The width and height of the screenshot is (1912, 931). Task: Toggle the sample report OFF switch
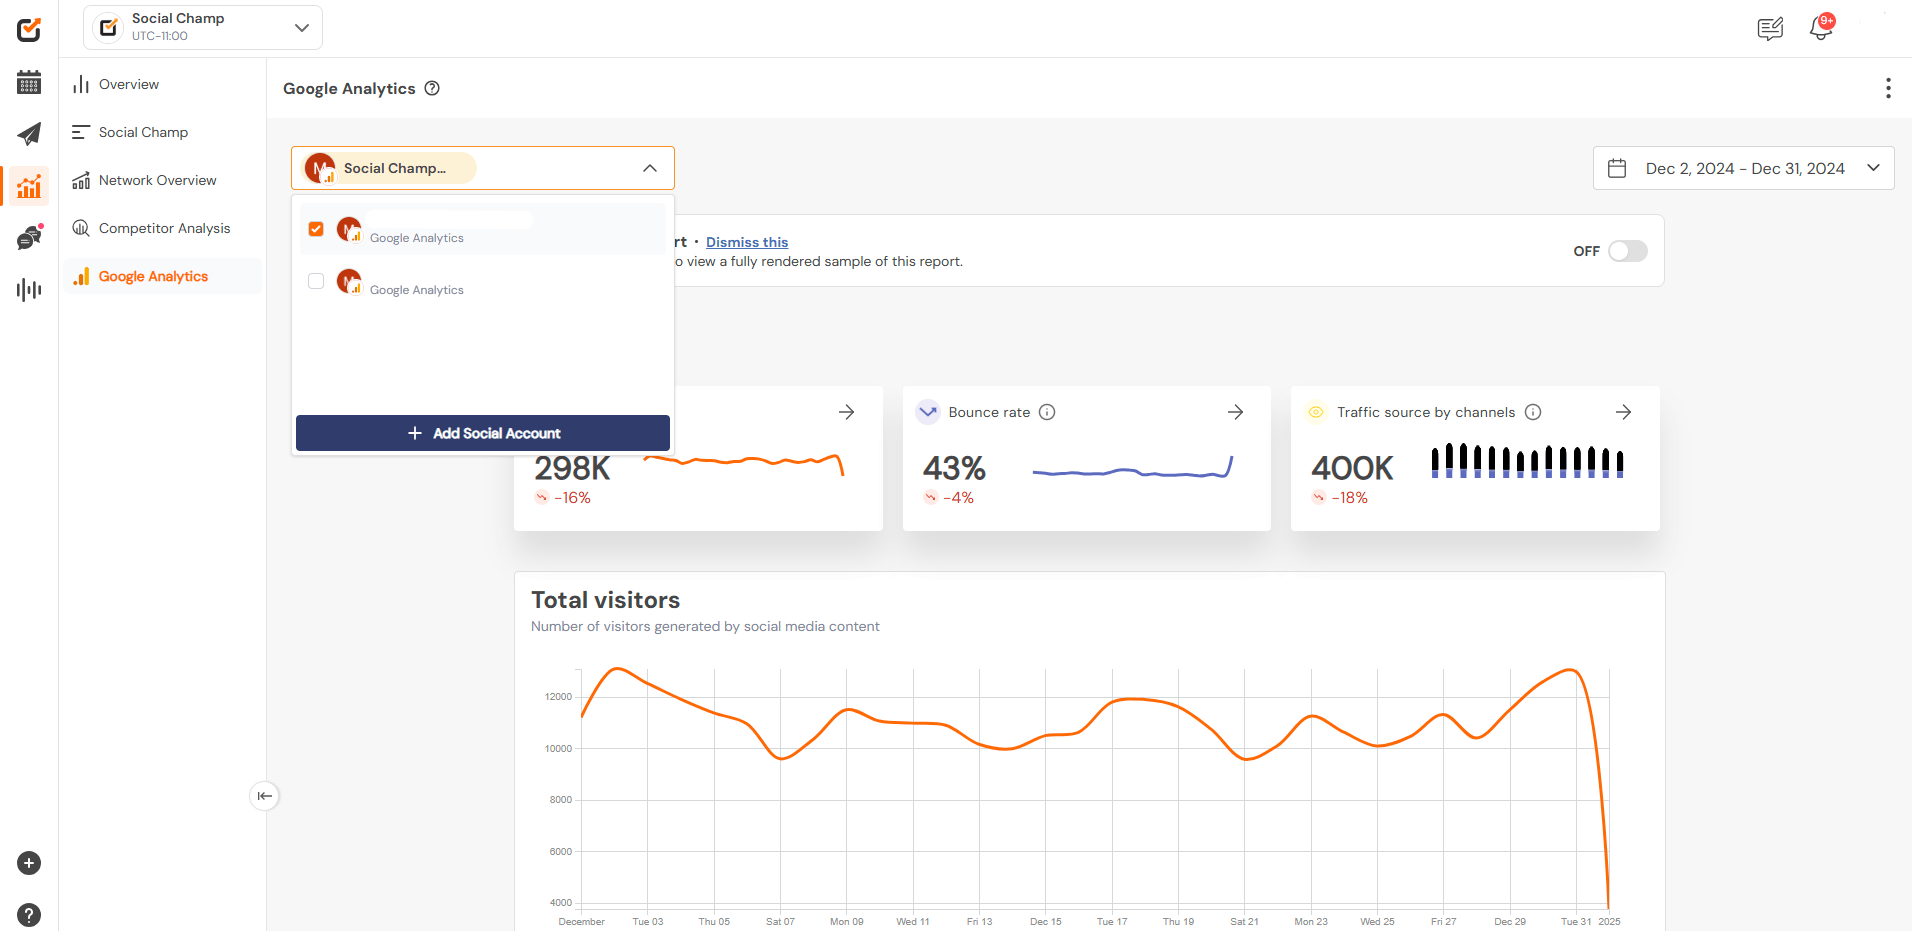[1627, 251]
